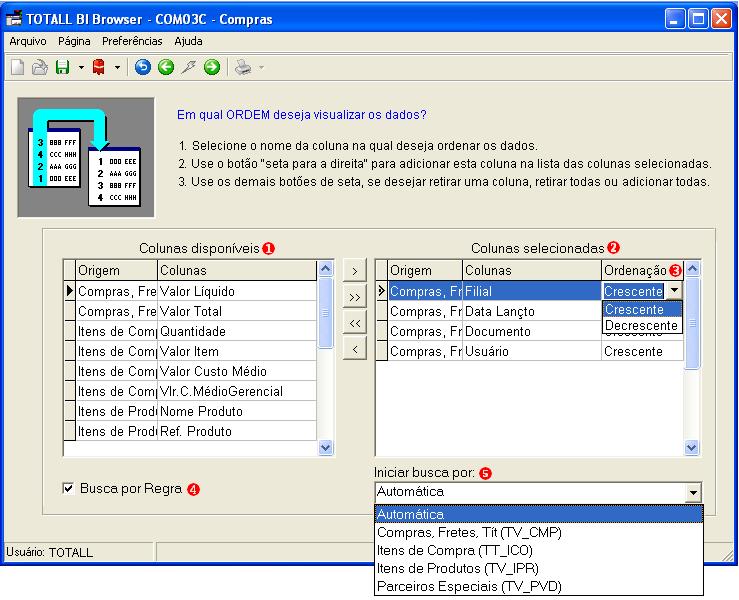The height and width of the screenshot is (600, 739).
Task: Click the Origem header in selected columns
Action: [x=425, y=271]
